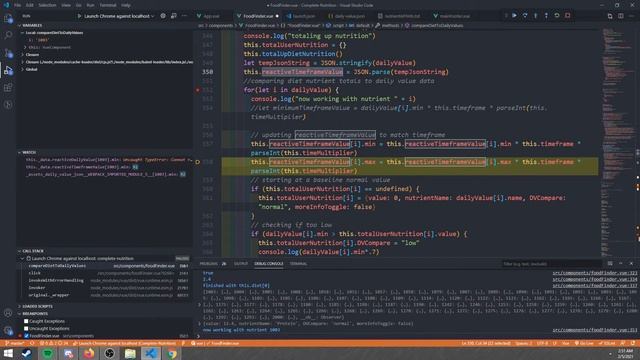Click 'Launch Chrome against localhost' in status bar
Viewport: 640px width, 360px height.
126,344
